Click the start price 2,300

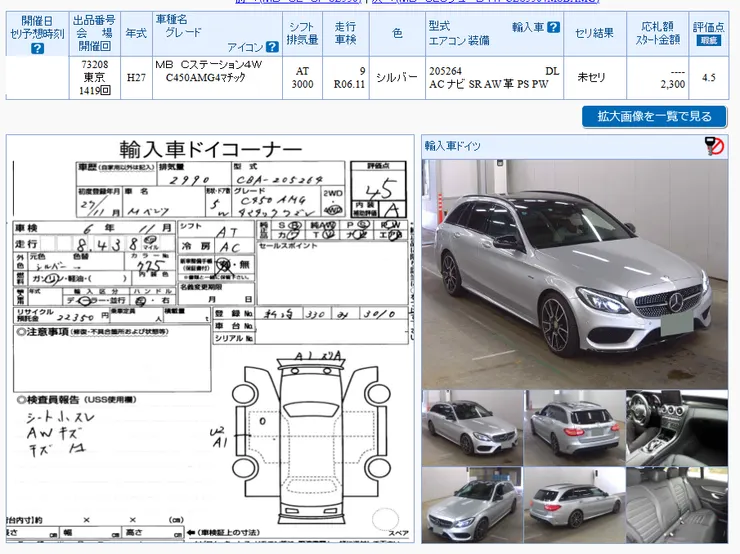[x=673, y=84]
